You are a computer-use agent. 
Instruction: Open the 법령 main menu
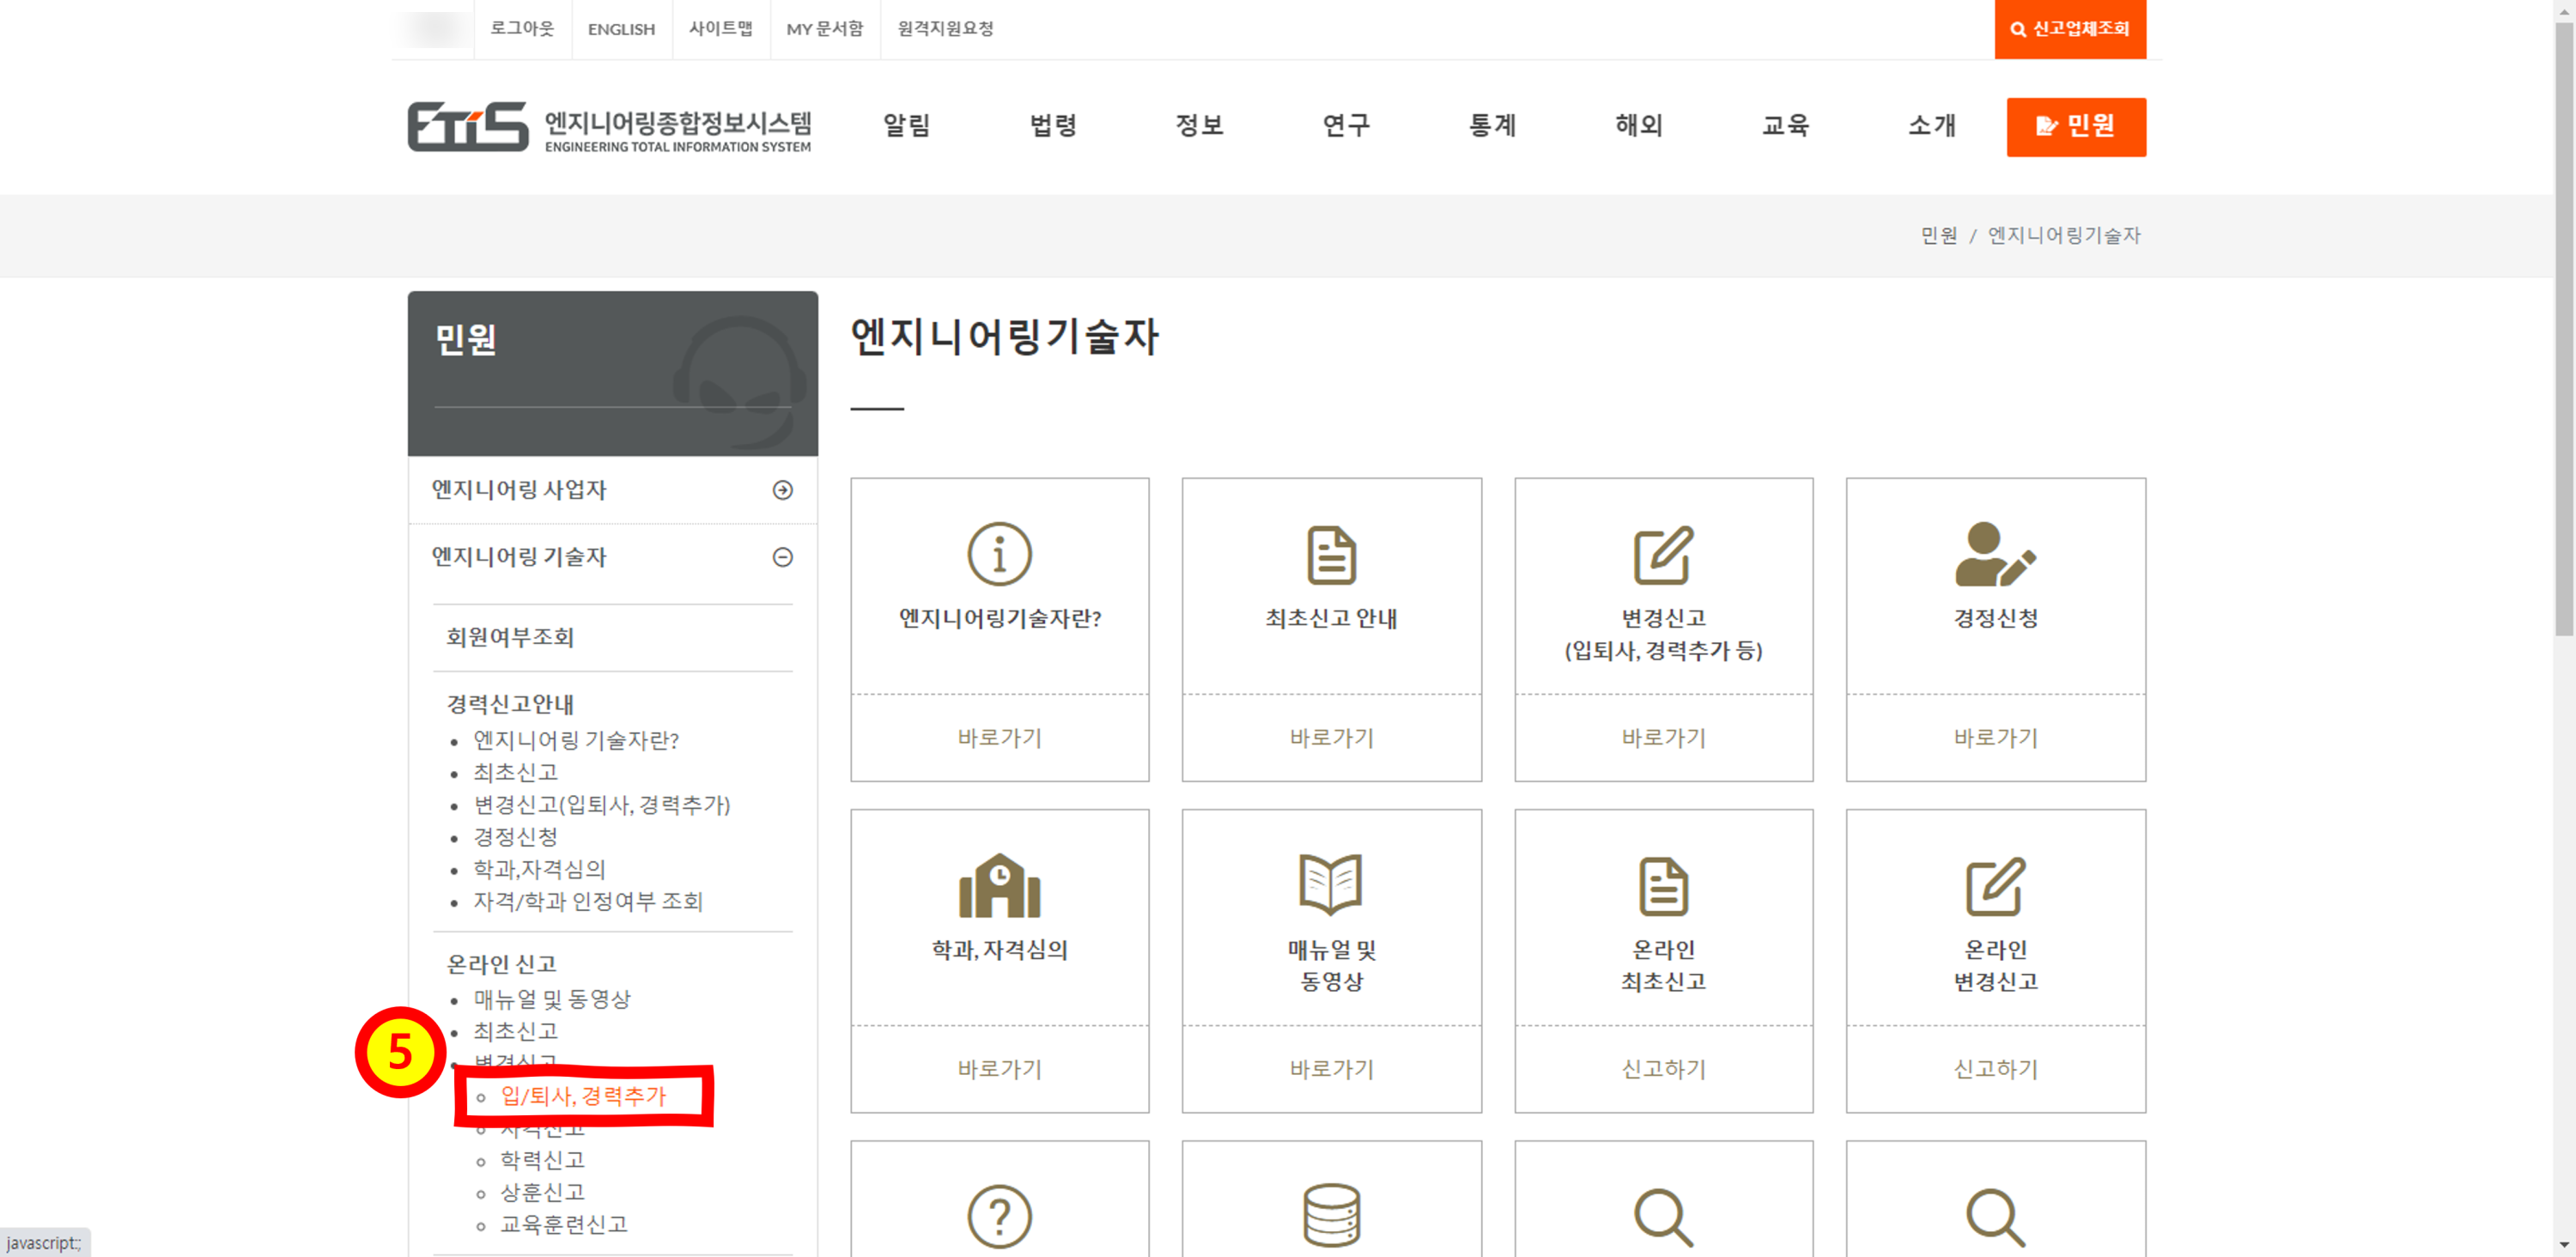coord(1053,126)
